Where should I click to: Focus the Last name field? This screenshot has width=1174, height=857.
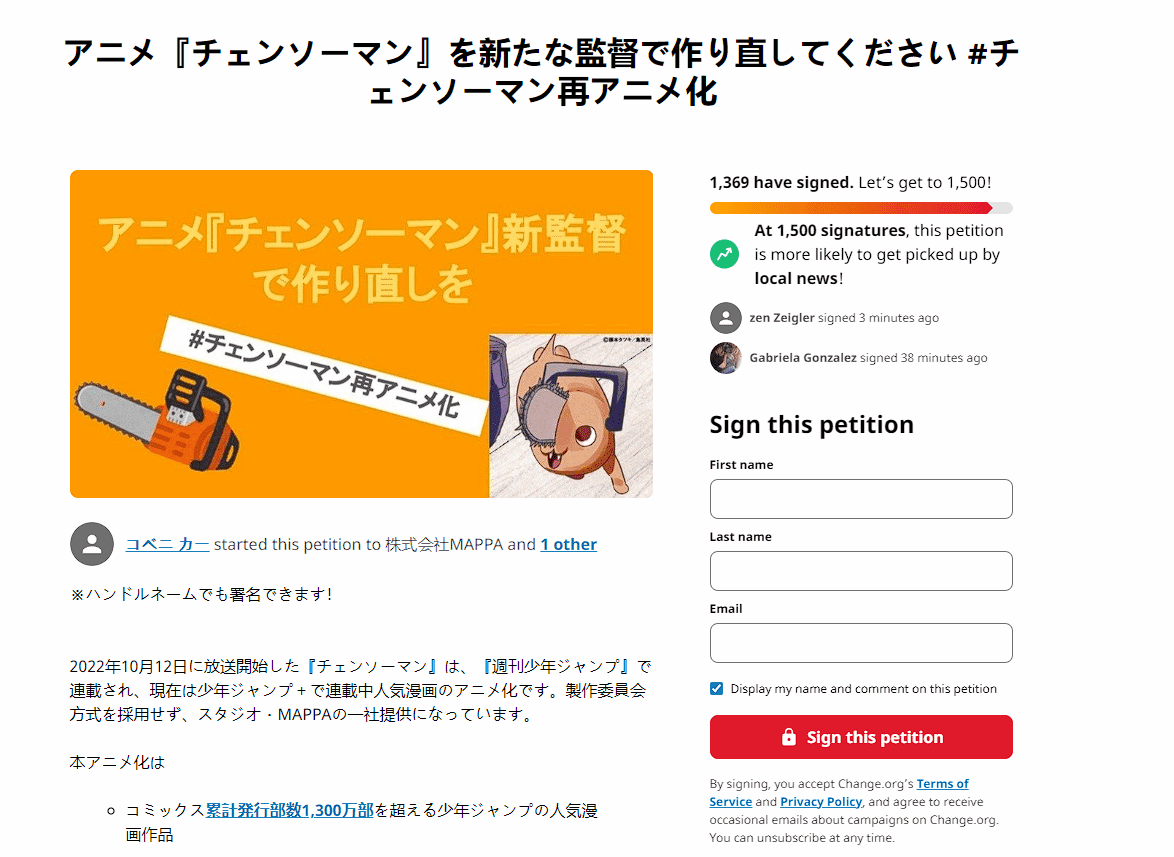point(861,571)
